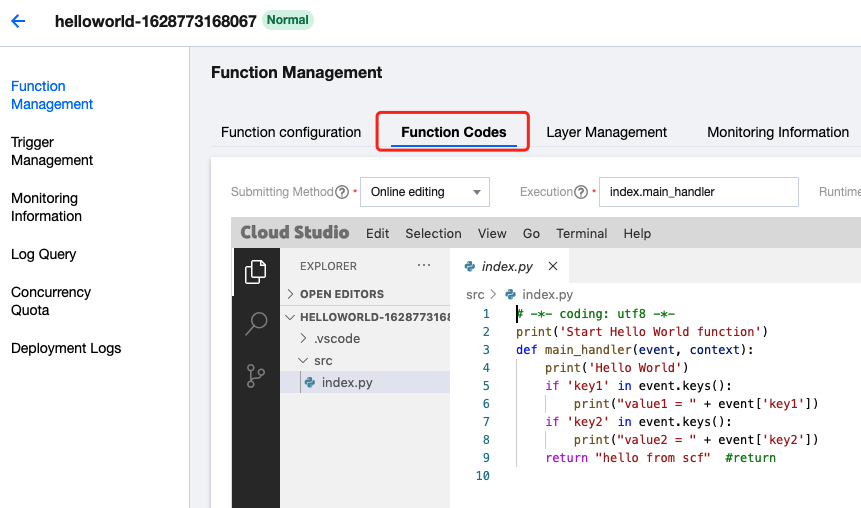861x508 pixels.
Task: Open the Selection menu
Action: [433, 233]
